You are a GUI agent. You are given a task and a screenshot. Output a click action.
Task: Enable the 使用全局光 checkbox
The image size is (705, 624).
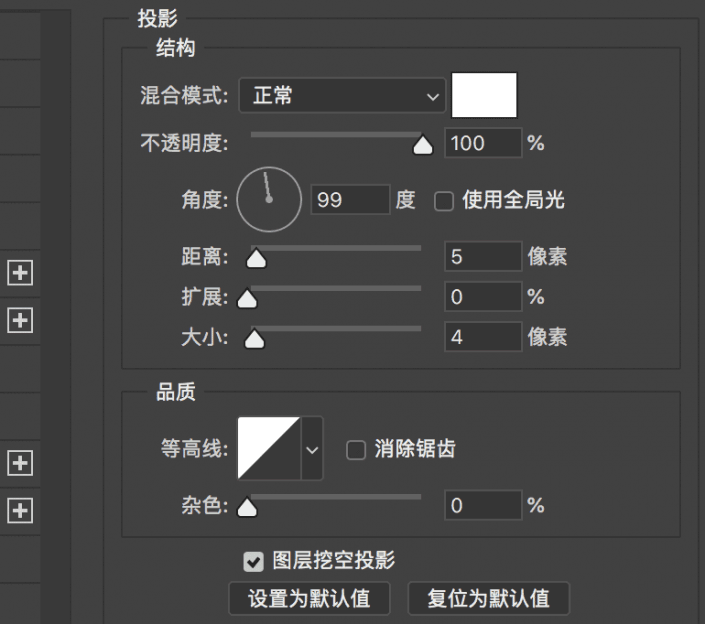(444, 201)
